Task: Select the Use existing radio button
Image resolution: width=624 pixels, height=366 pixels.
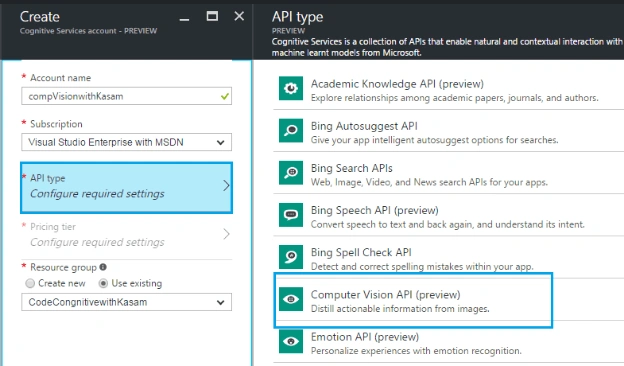Action: (103, 283)
